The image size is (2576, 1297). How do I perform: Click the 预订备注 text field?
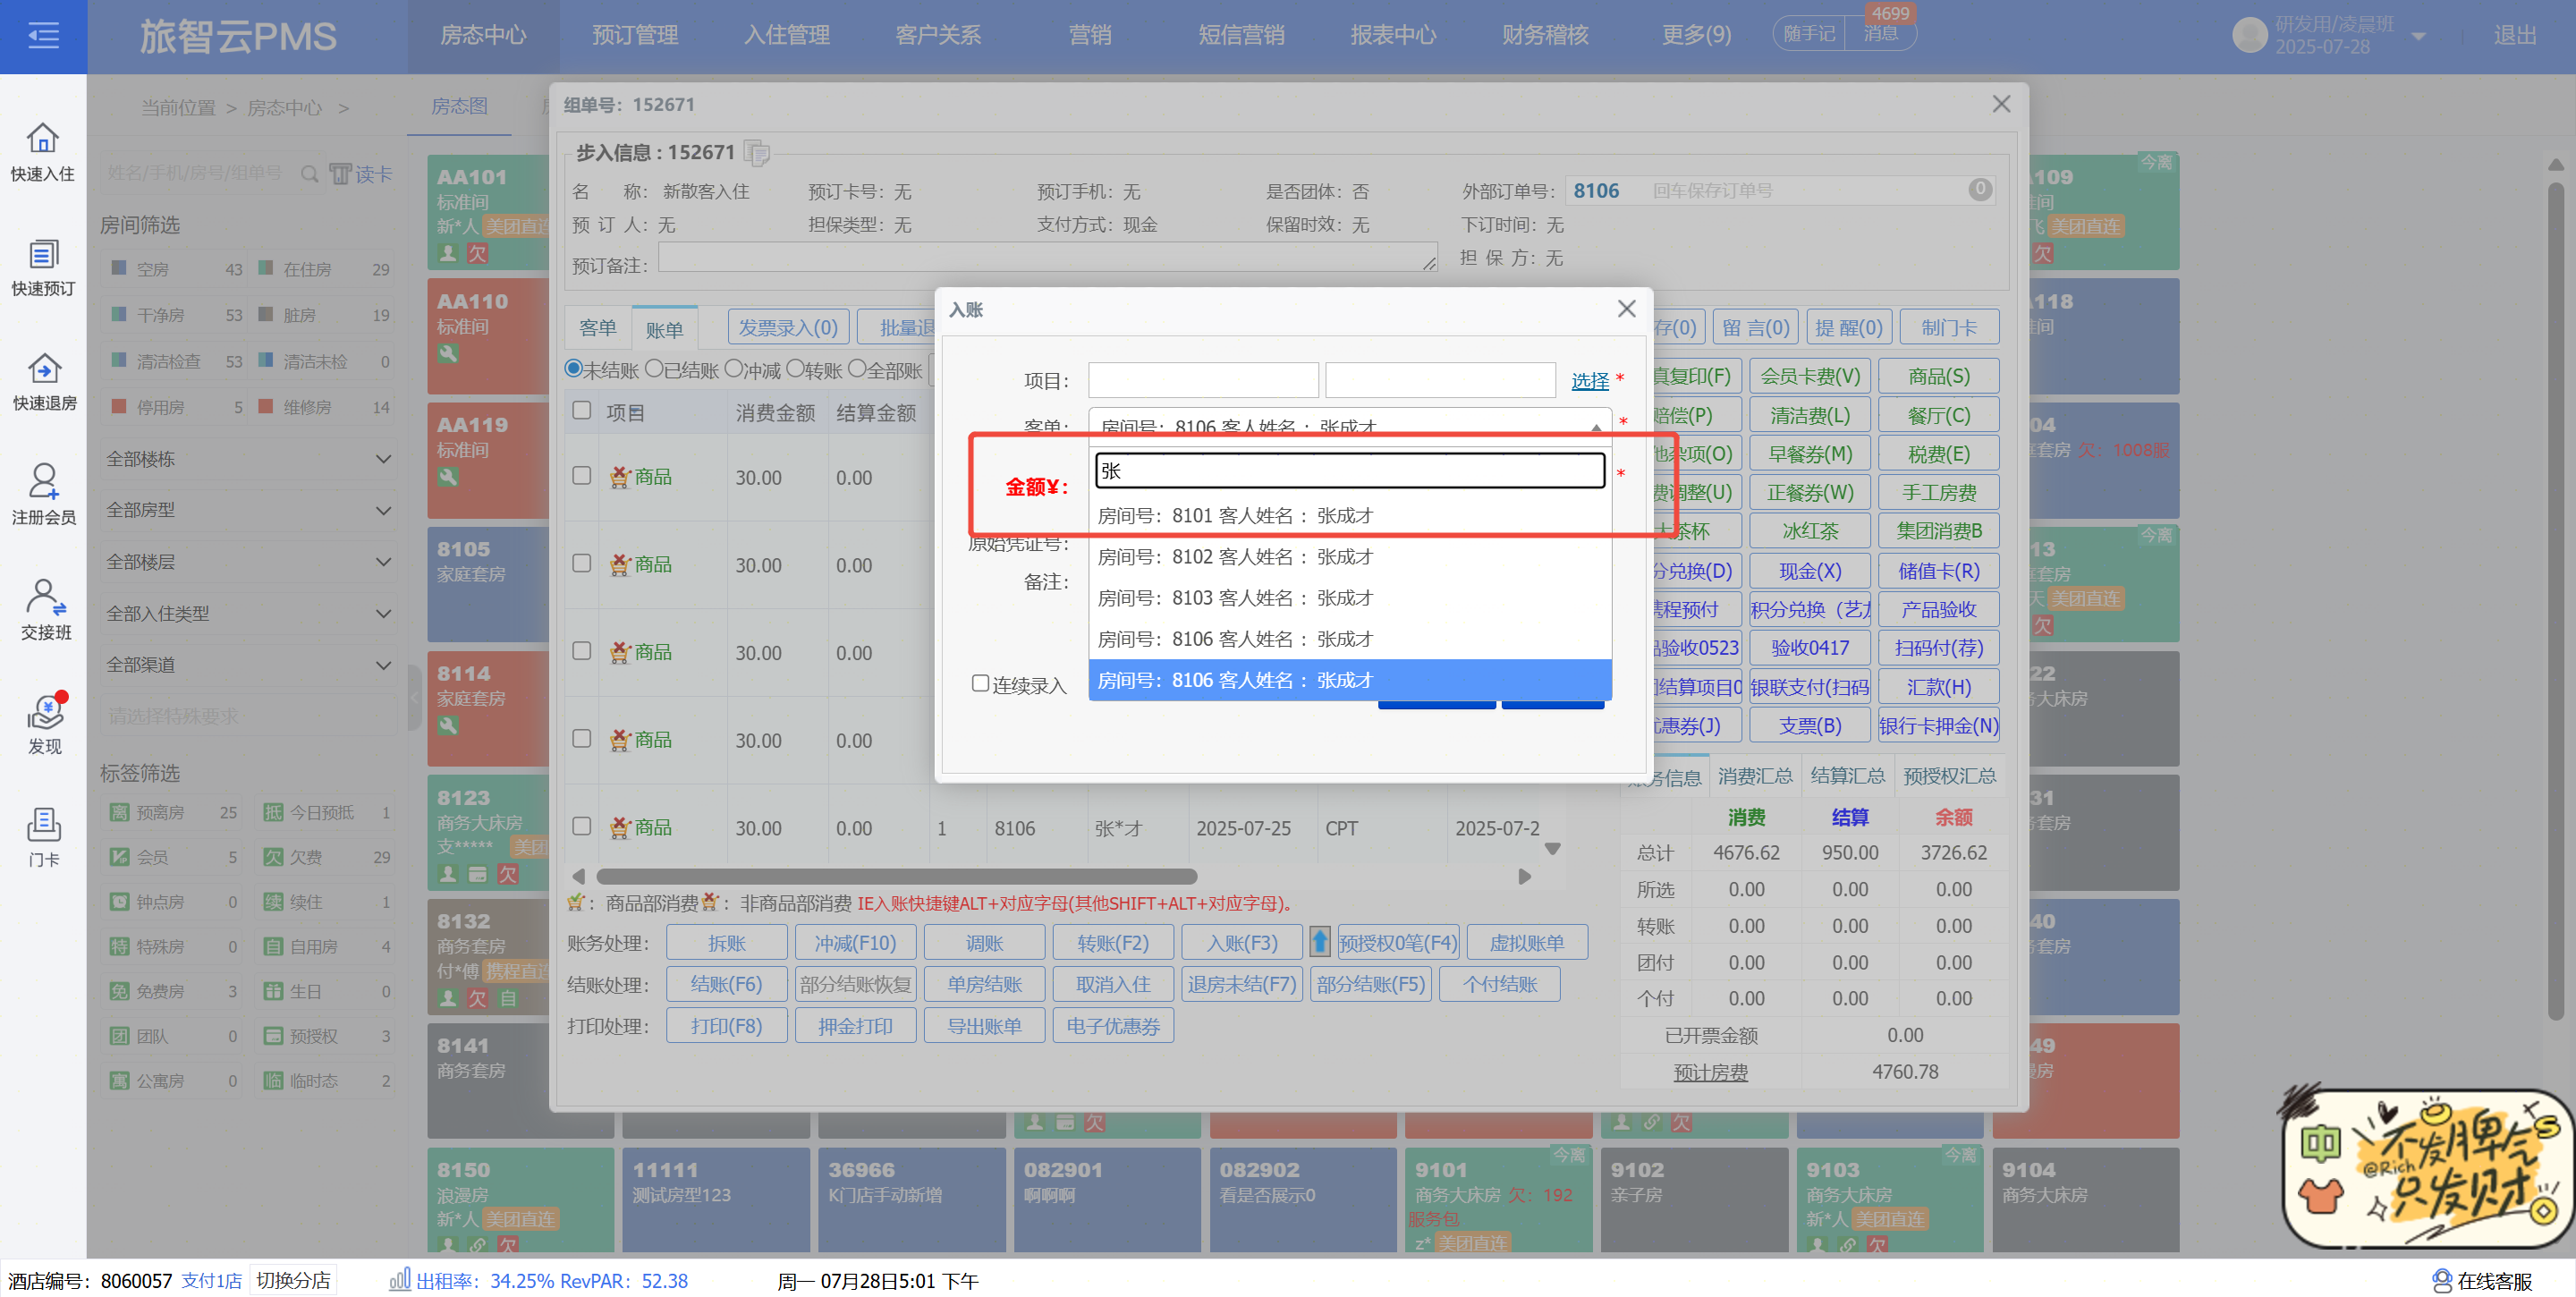click(1047, 258)
